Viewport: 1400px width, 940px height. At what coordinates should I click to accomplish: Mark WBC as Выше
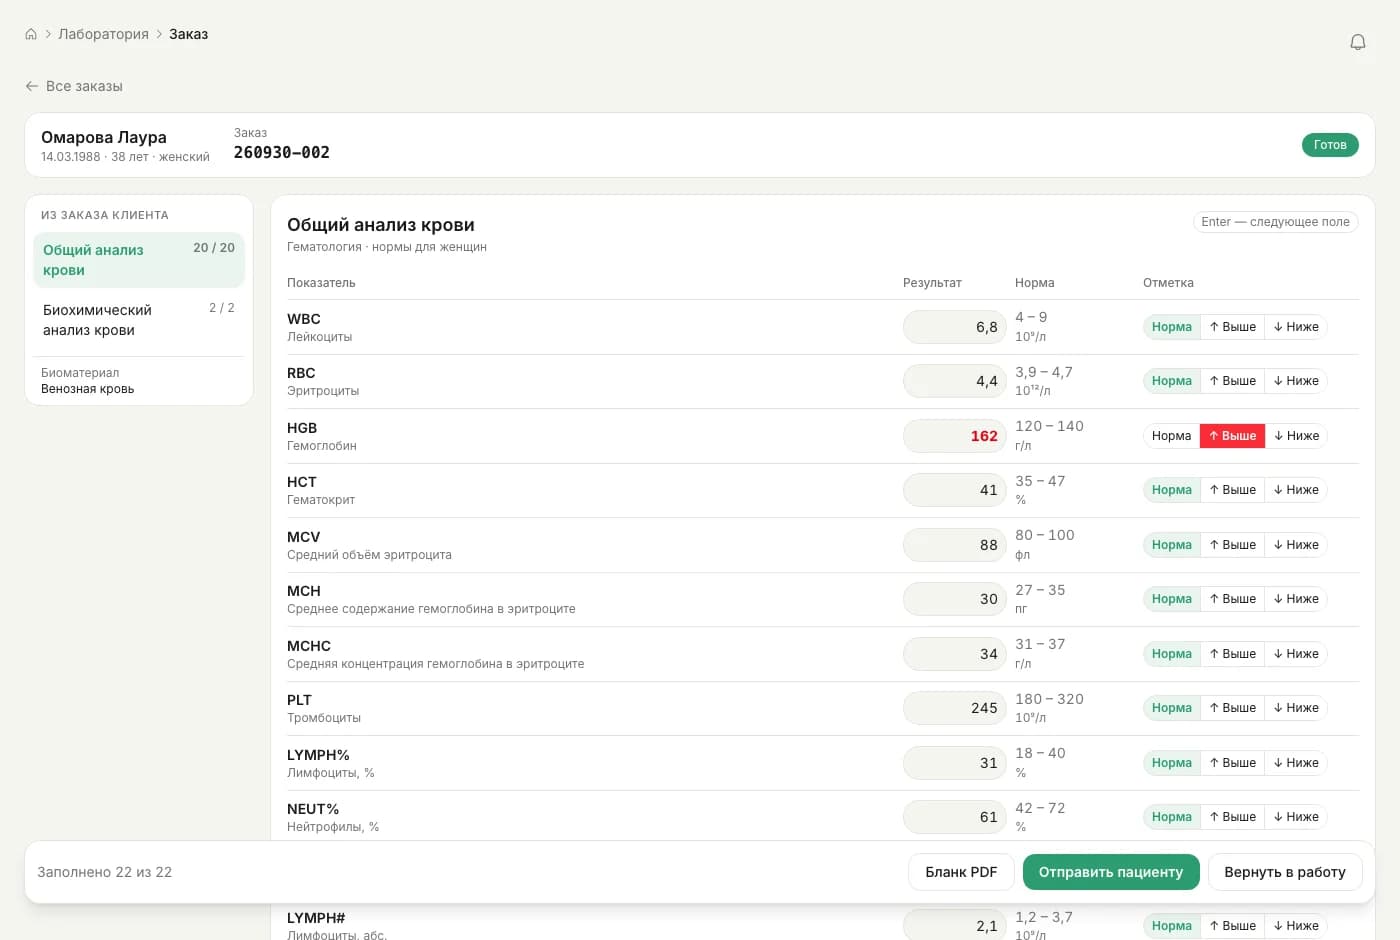tap(1232, 327)
